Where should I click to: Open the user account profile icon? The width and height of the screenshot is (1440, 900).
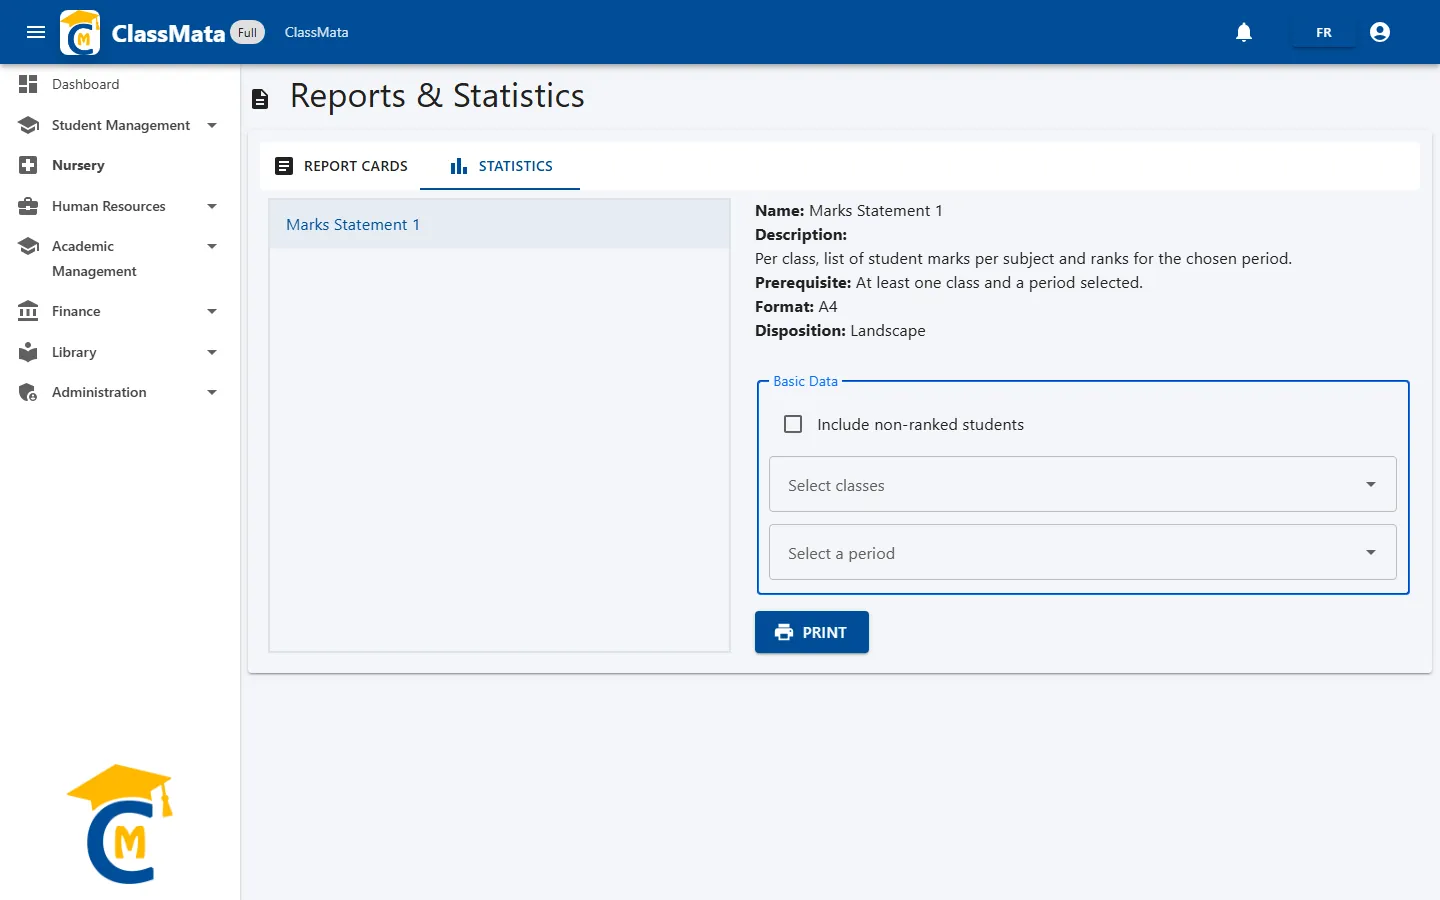tap(1380, 32)
